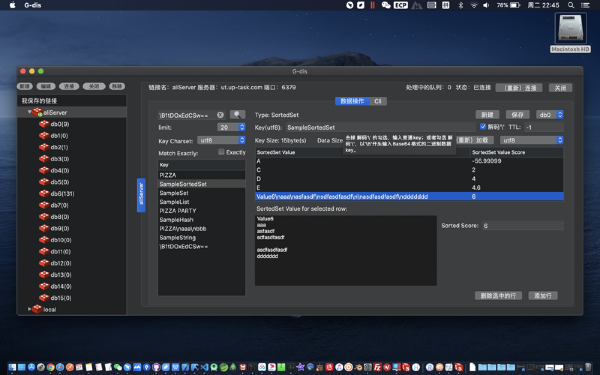The height and width of the screenshot is (375, 600).
Task: Switch to the Cli tab
Action: click(378, 101)
